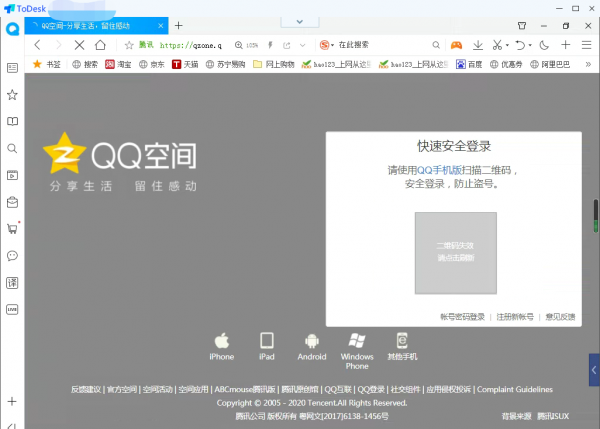
Task: Go back with the browser back arrow
Action: (37, 45)
